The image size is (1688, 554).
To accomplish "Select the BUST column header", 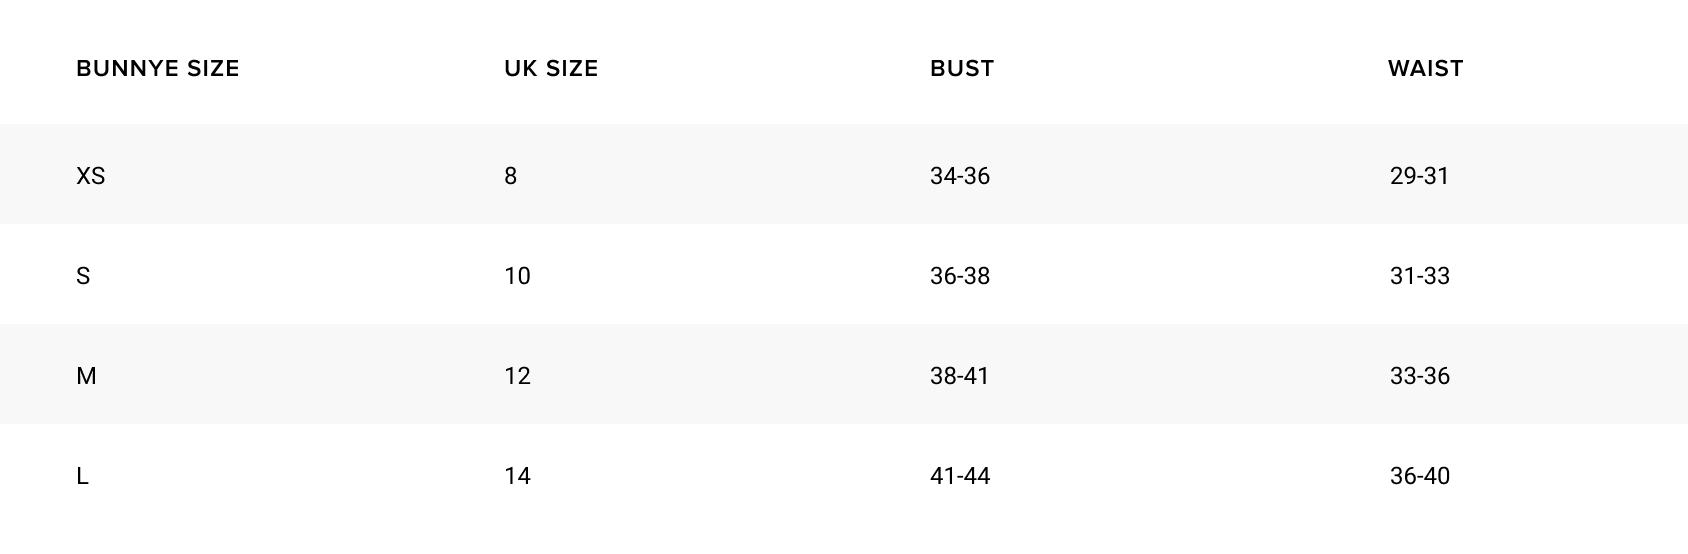I will tap(962, 69).
